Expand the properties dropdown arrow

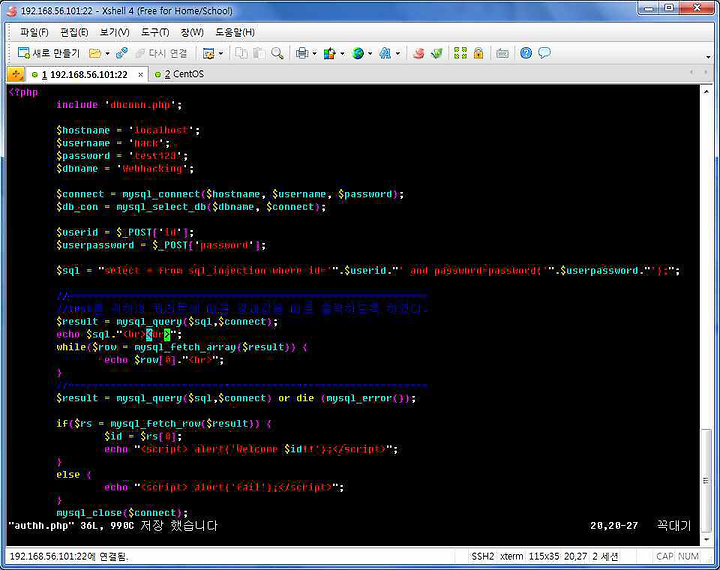tap(221, 54)
